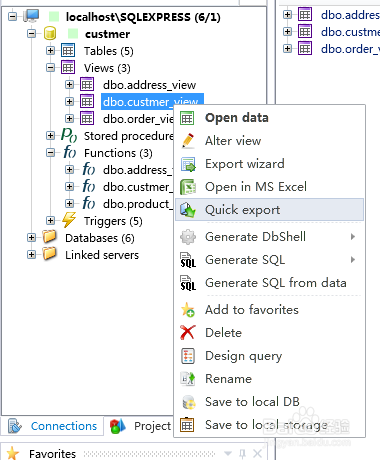Click the Rename icon in context menu
This screenshot has width=380, height=460.
188,379
